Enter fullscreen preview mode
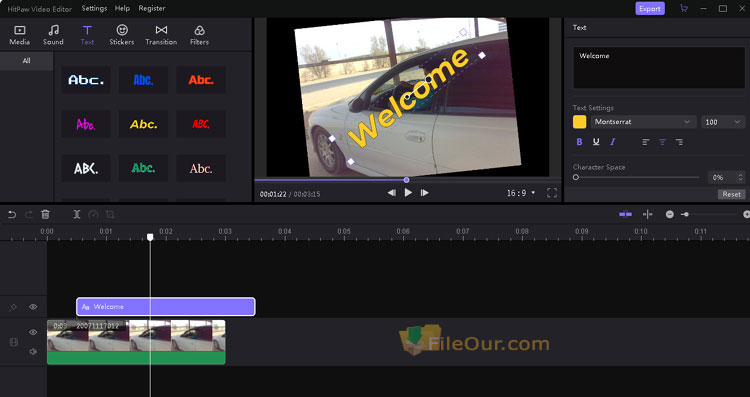This screenshot has height=397, width=750. [x=551, y=193]
